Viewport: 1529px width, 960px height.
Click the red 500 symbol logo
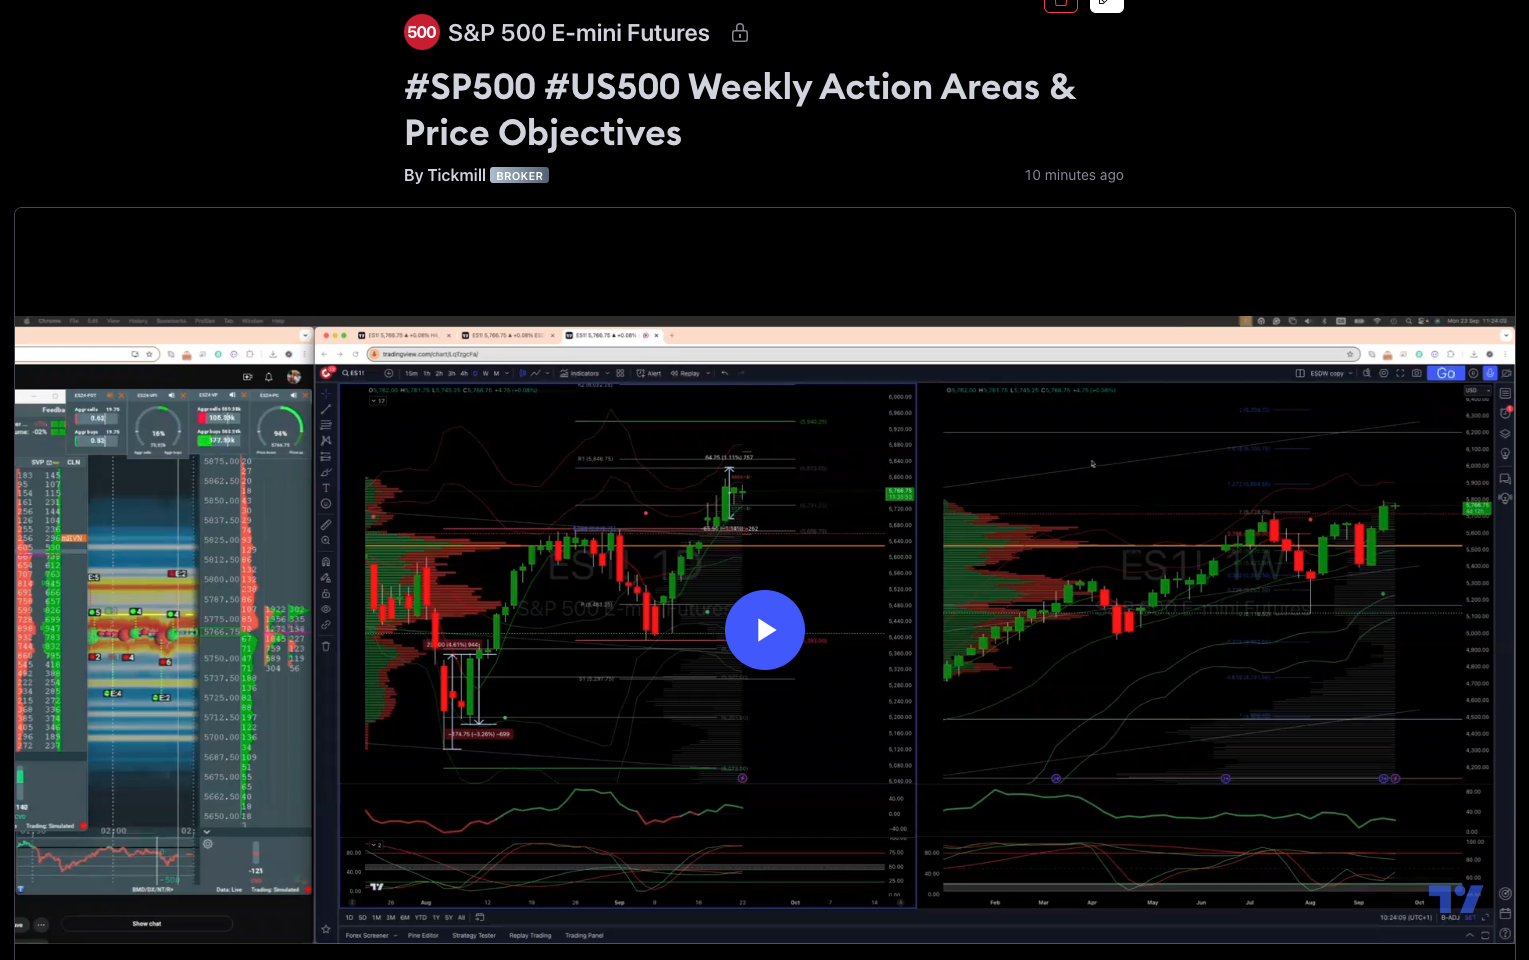point(422,32)
